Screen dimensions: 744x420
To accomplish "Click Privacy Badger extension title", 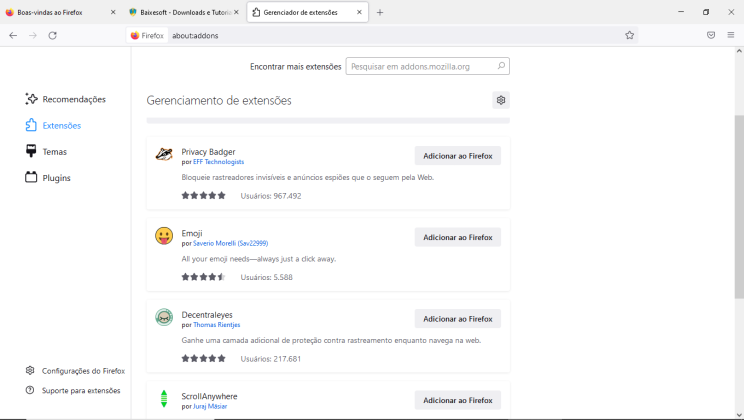I will pos(208,152).
